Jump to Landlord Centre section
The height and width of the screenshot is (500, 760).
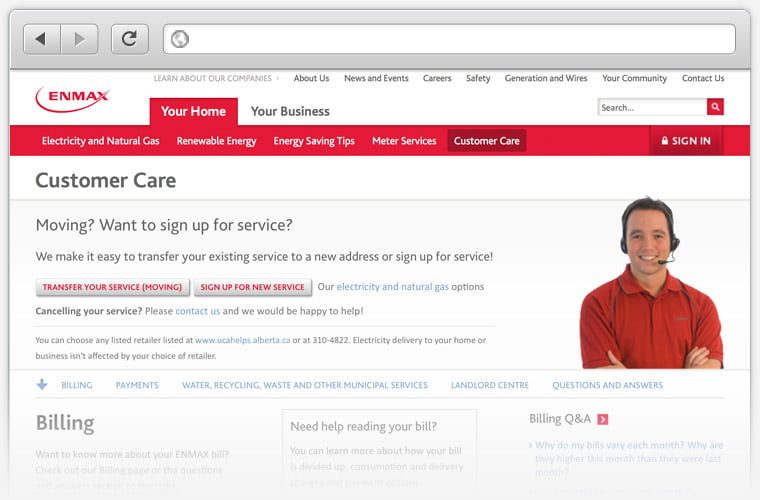click(x=490, y=385)
